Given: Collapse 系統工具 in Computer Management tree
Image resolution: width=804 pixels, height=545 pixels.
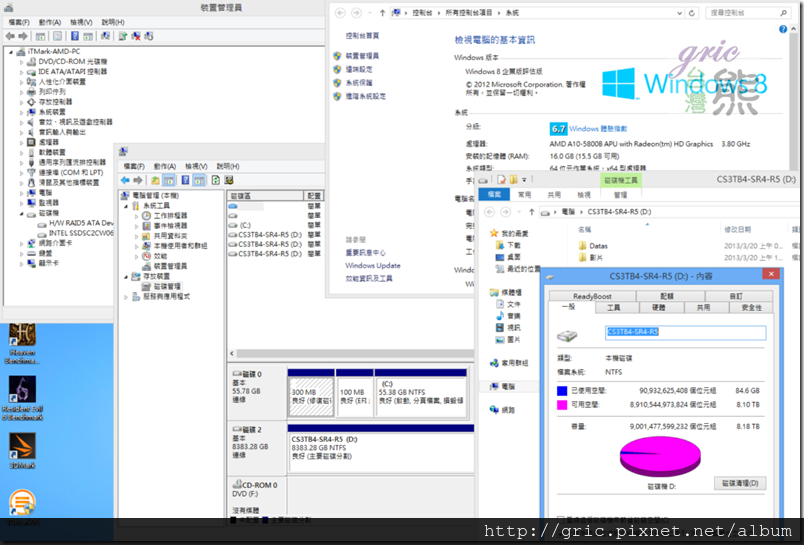Looking at the screenshot, I should point(126,206).
